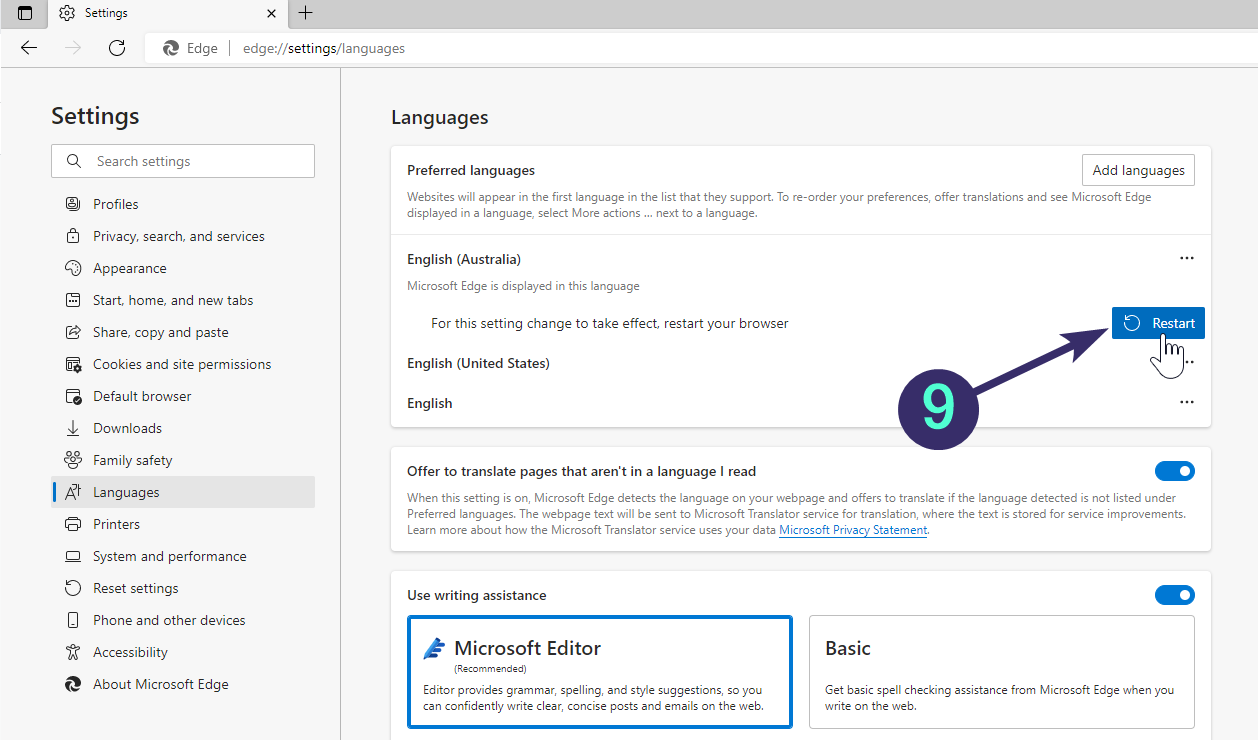Disable offer to translate pages toggle
The image size is (1258, 740).
coord(1174,471)
